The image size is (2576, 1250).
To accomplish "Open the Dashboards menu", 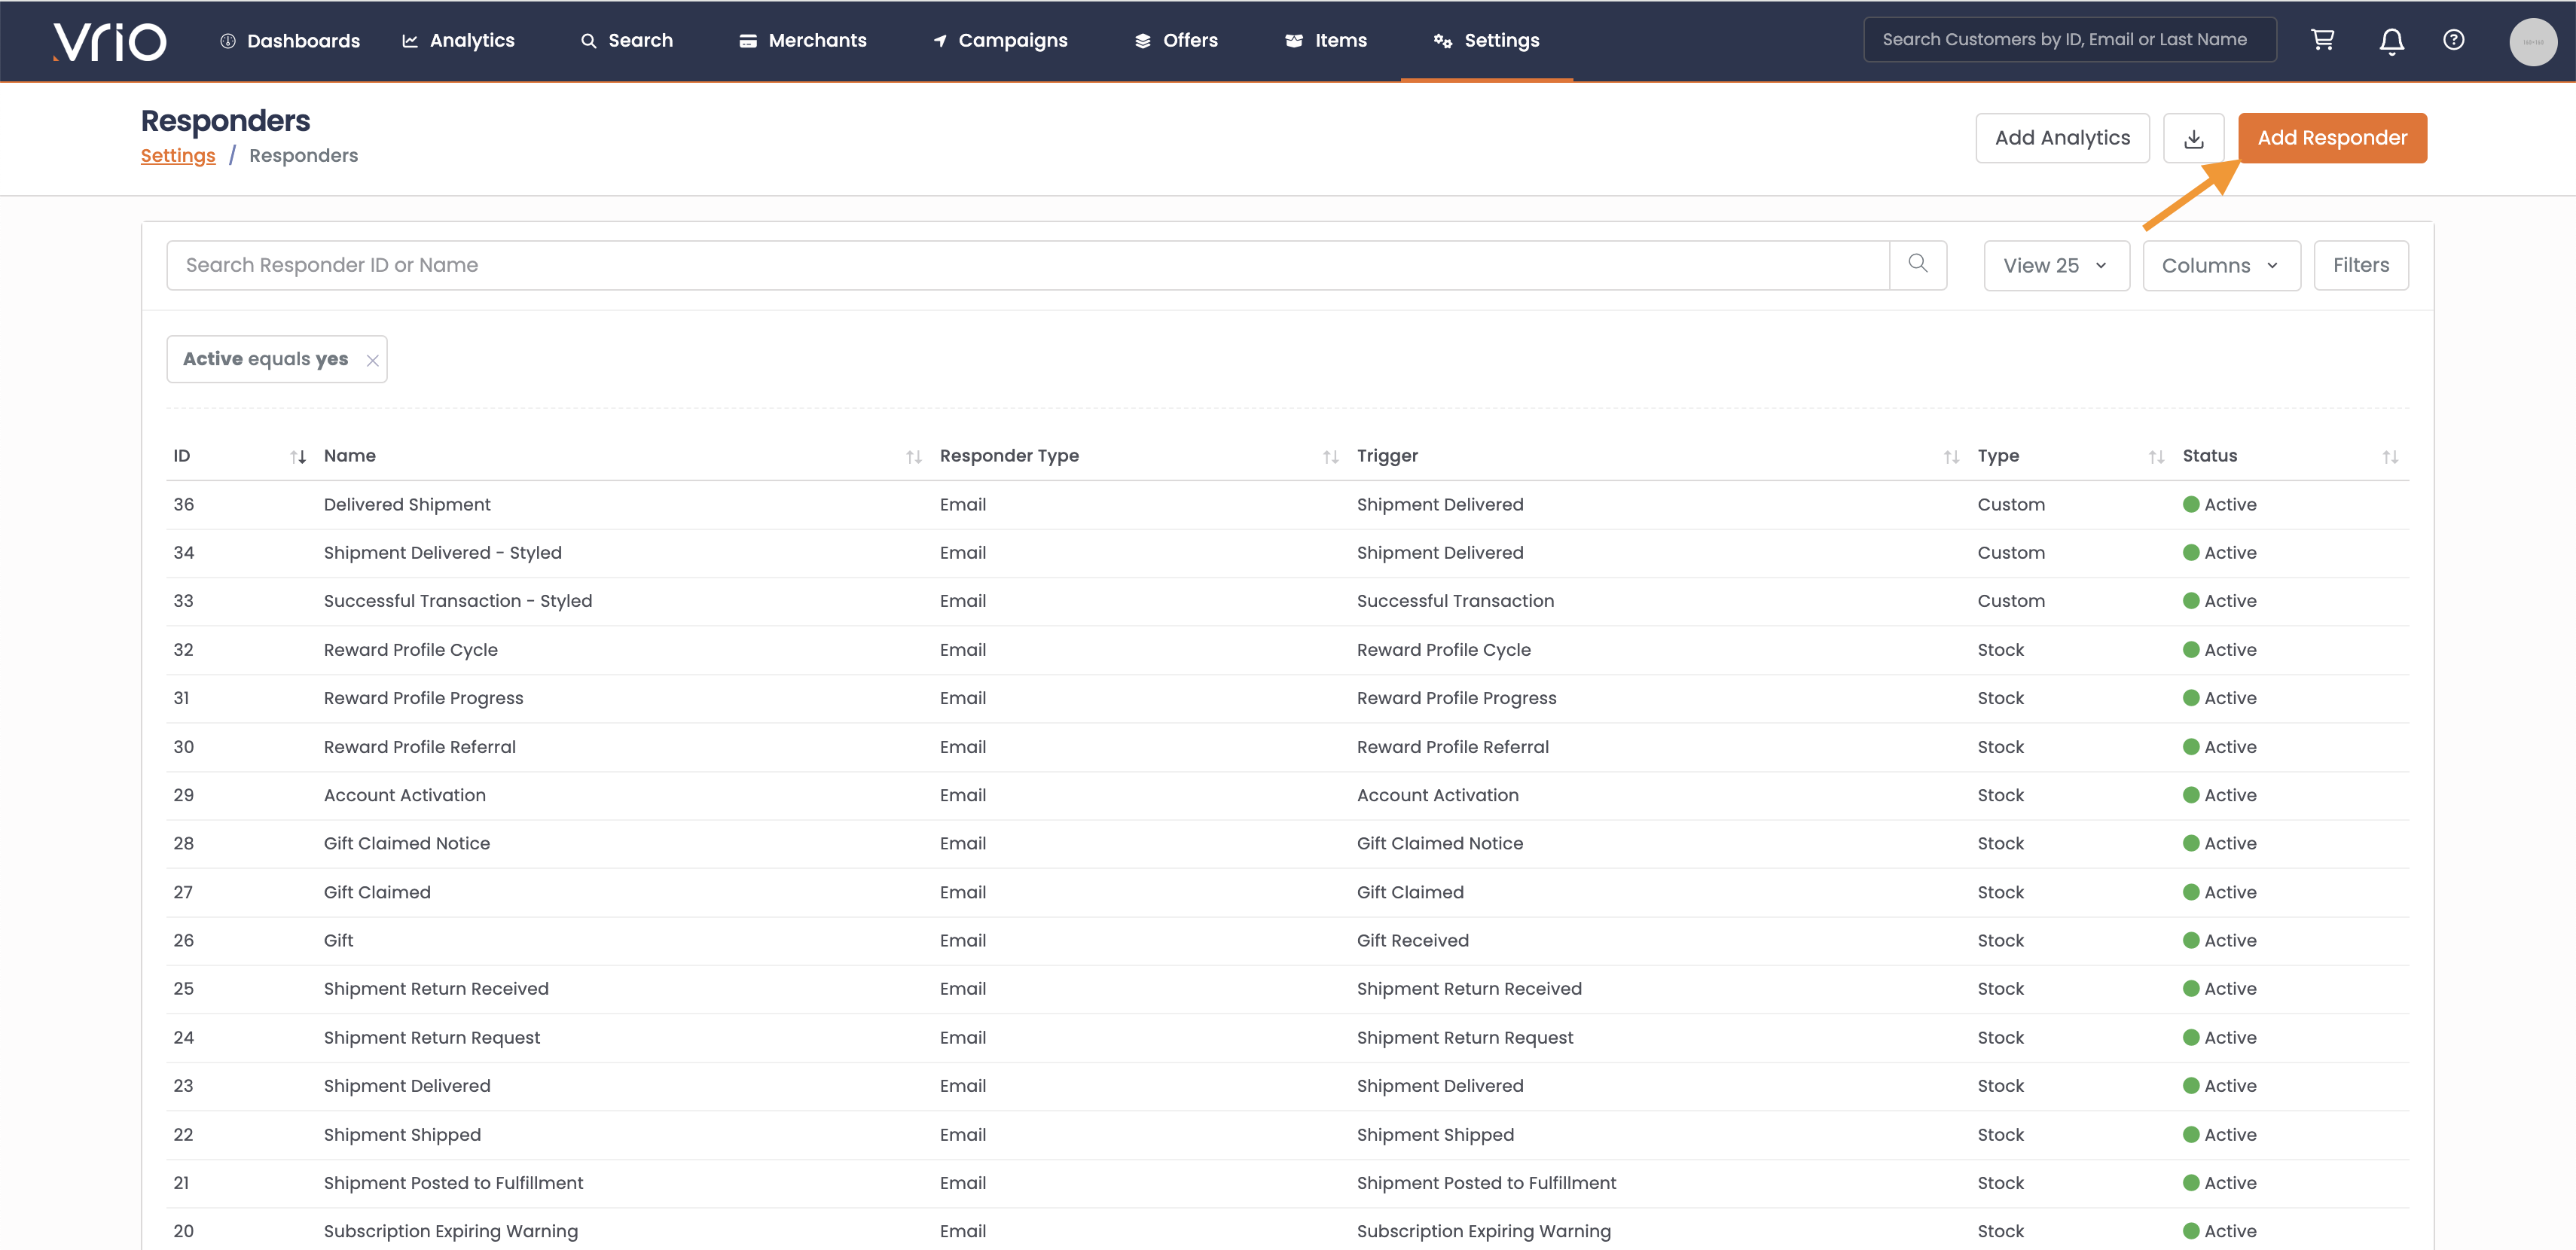I will [290, 41].
